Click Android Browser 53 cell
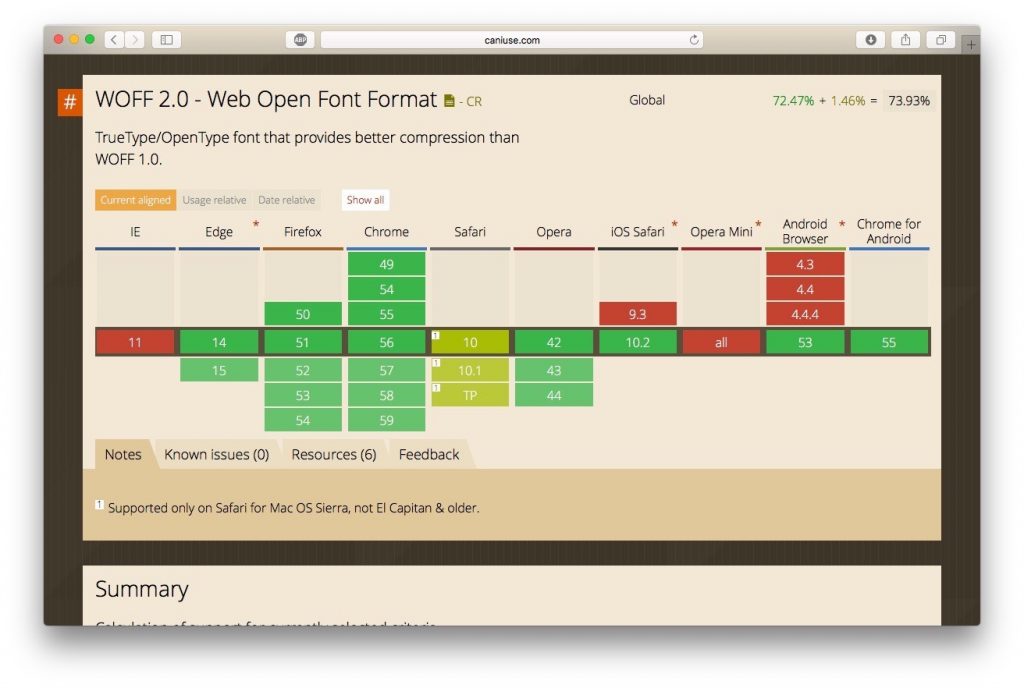Image resolution: width=1024 pixels, height=688 pixels. point(805,342)
